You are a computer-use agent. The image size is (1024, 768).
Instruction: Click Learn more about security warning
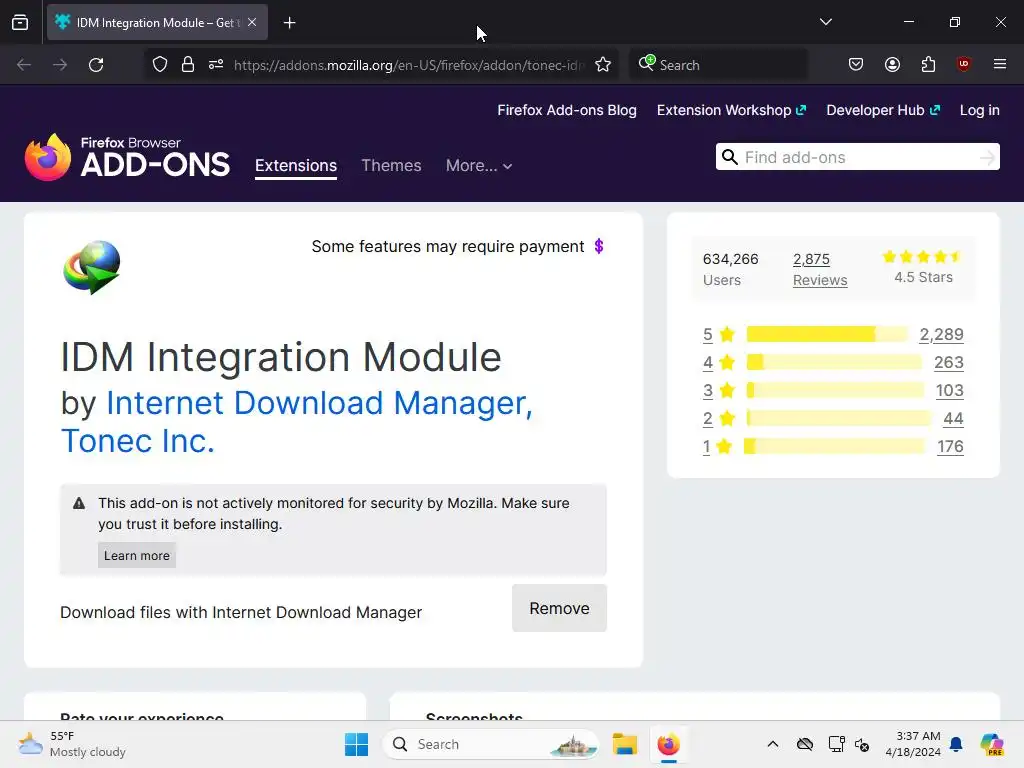(x=136, y=555)
